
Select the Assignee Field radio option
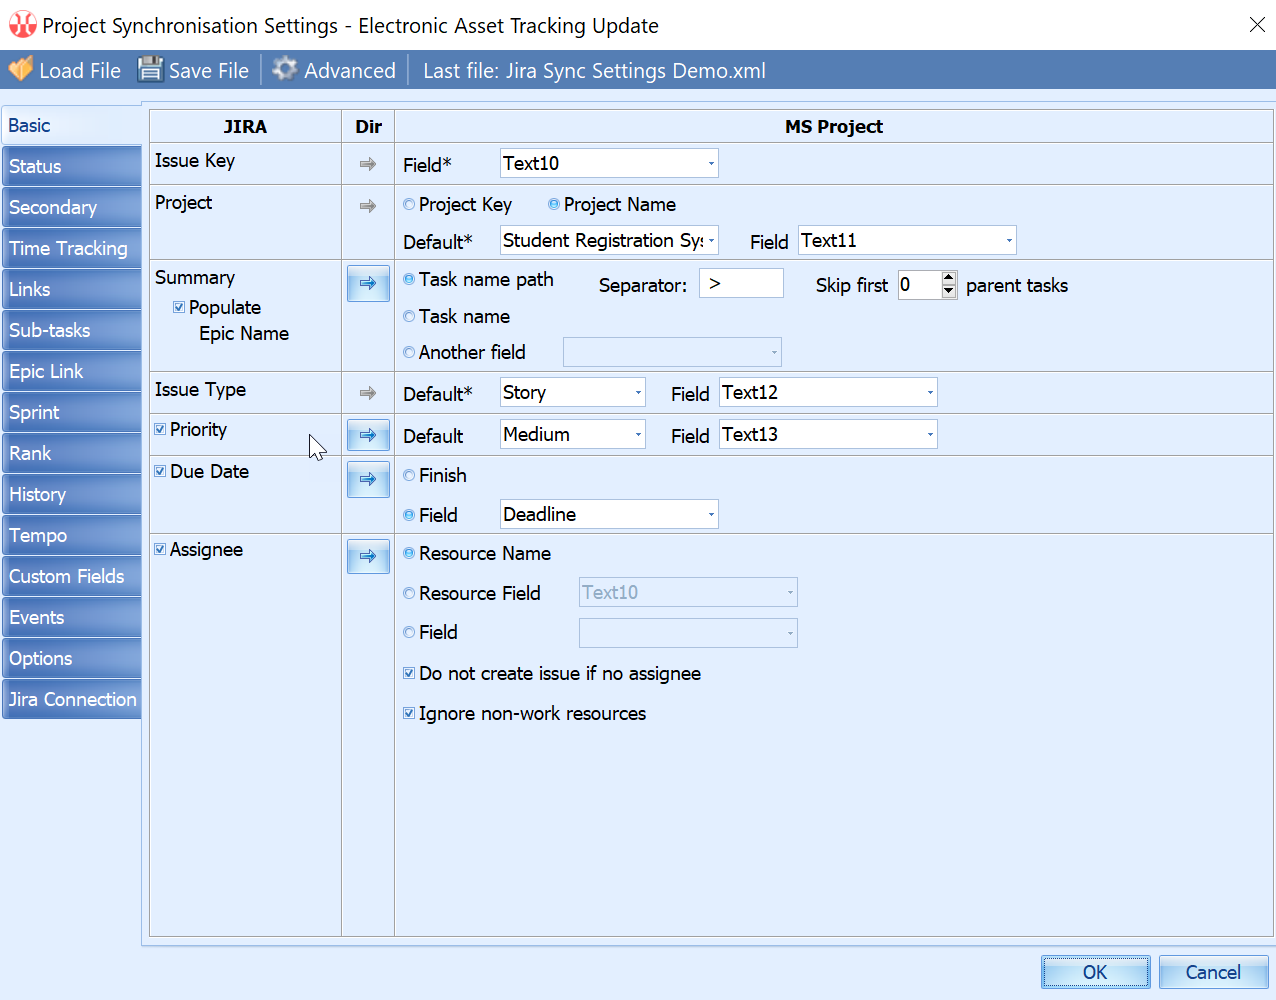tap(409, 632)
